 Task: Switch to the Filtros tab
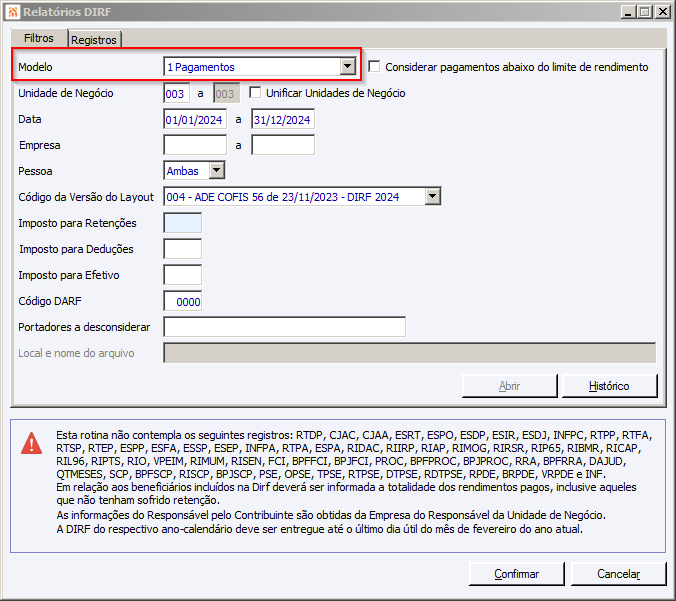coord(39,38)
